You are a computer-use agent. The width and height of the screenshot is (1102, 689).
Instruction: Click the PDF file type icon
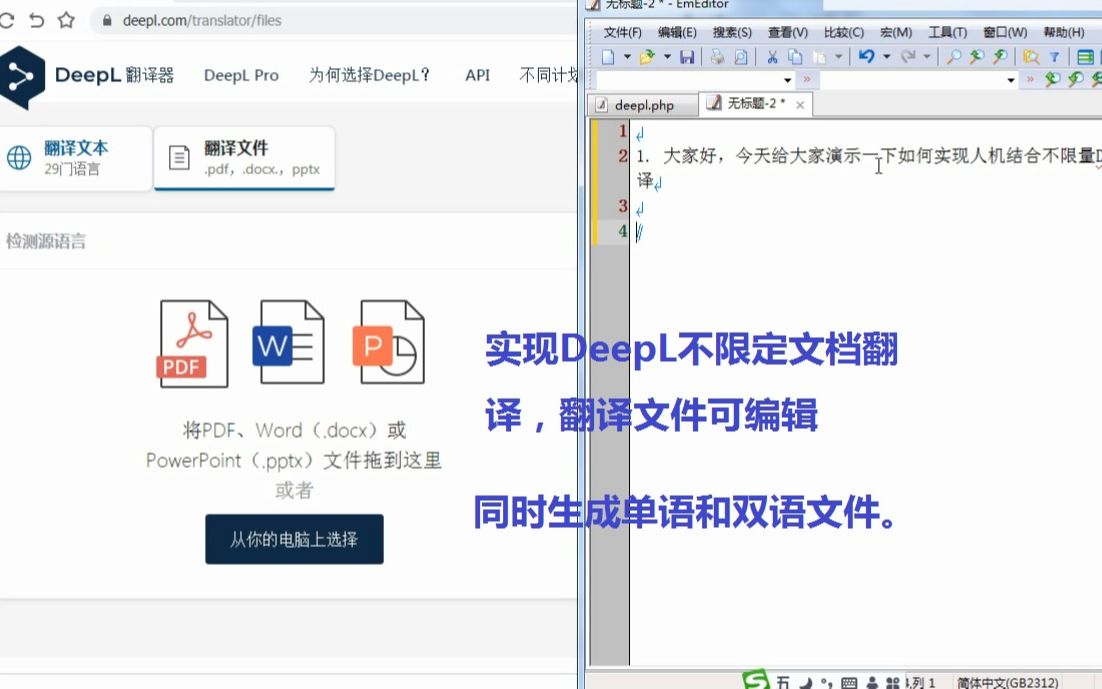click(192, 343)
